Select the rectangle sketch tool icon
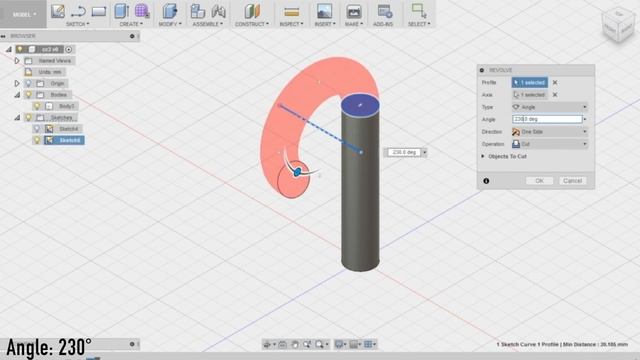640x360 pixels. pos(99,11)
